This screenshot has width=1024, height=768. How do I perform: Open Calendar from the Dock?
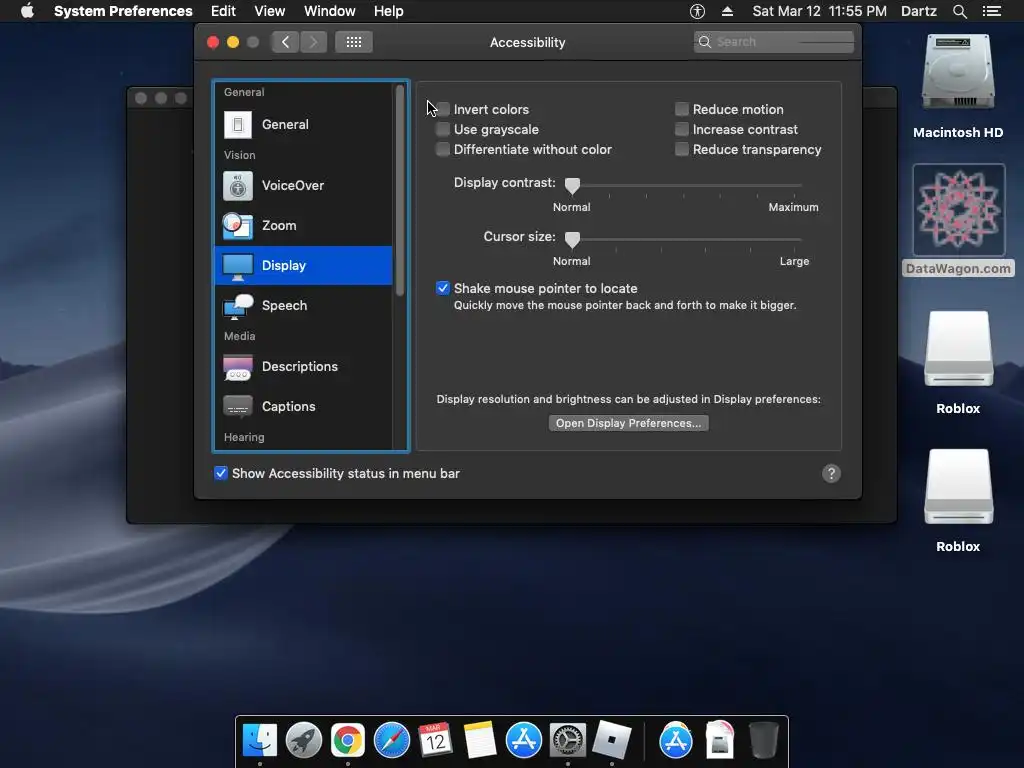[436, 741]
